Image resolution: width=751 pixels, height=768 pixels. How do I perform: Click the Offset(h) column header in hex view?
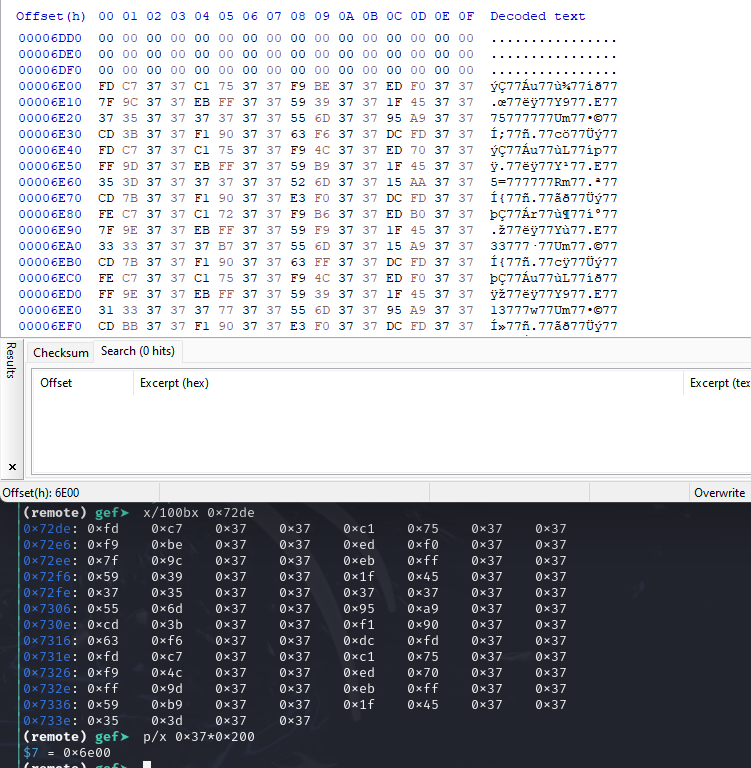pyautogui.click(x=51, y=16)
